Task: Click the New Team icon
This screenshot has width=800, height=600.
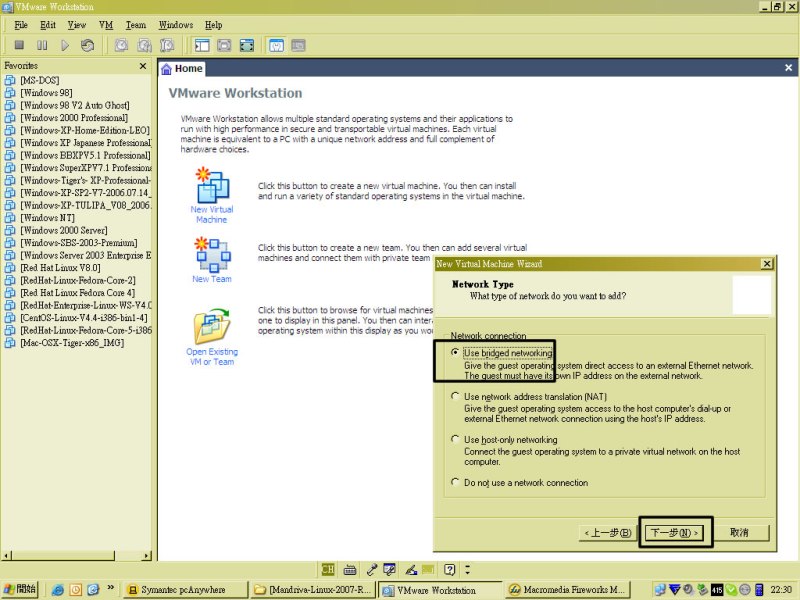Action: pos(212,256)
